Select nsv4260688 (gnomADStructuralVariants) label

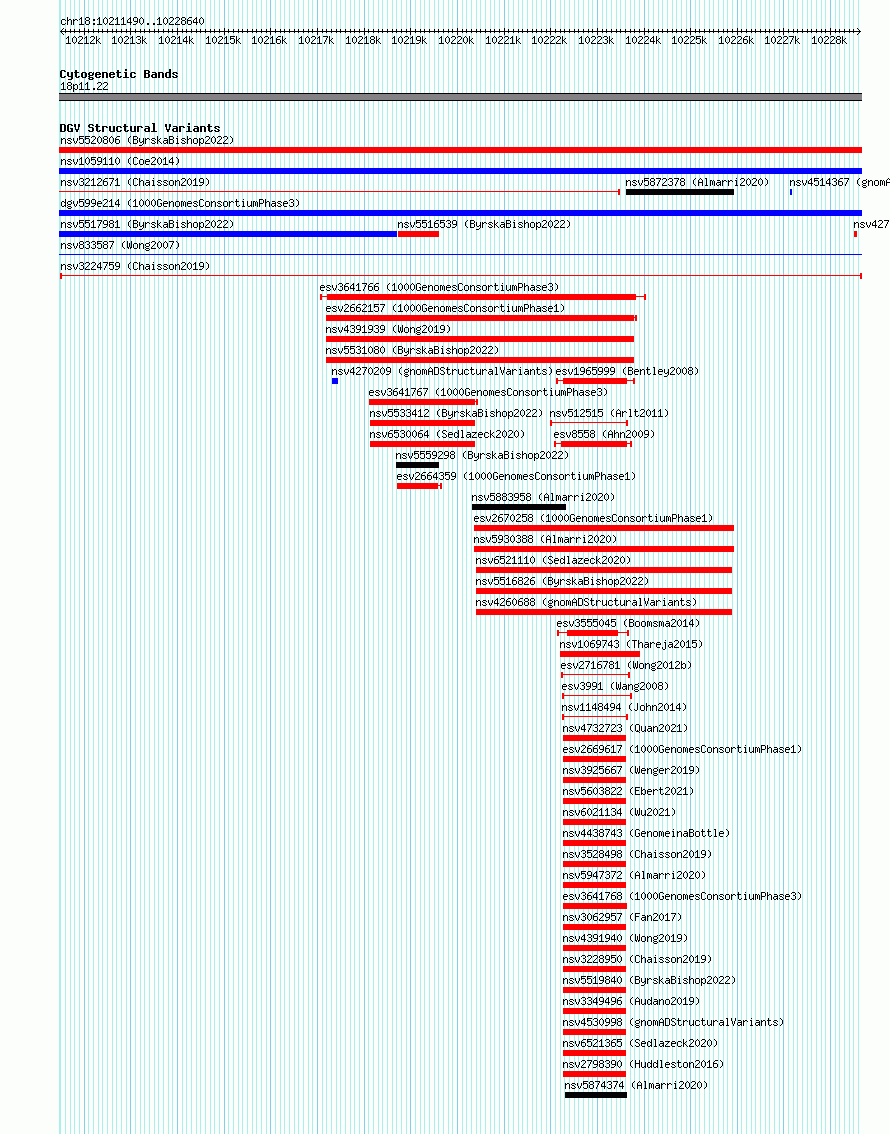coord(586,602)
